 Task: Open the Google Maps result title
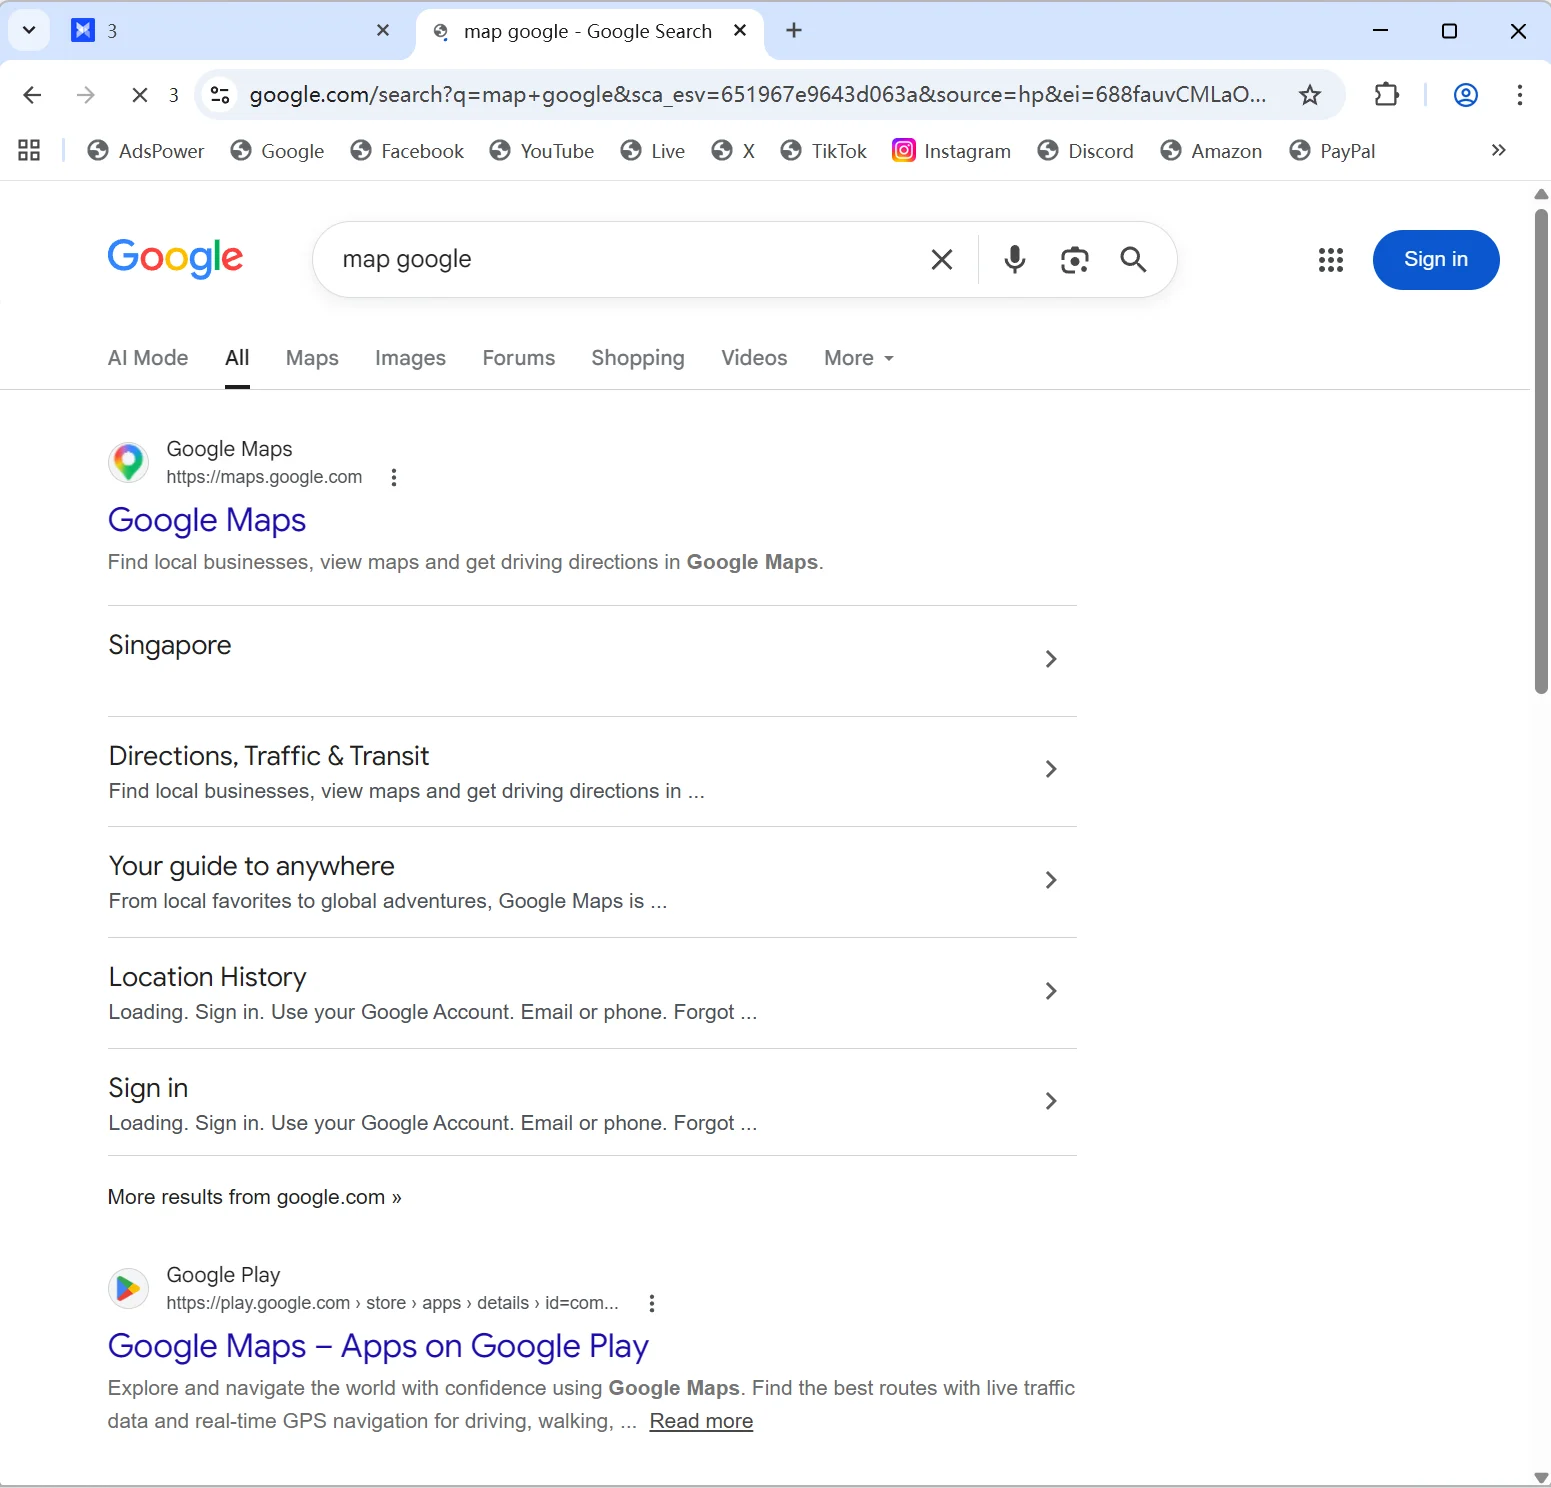[207, 520]
